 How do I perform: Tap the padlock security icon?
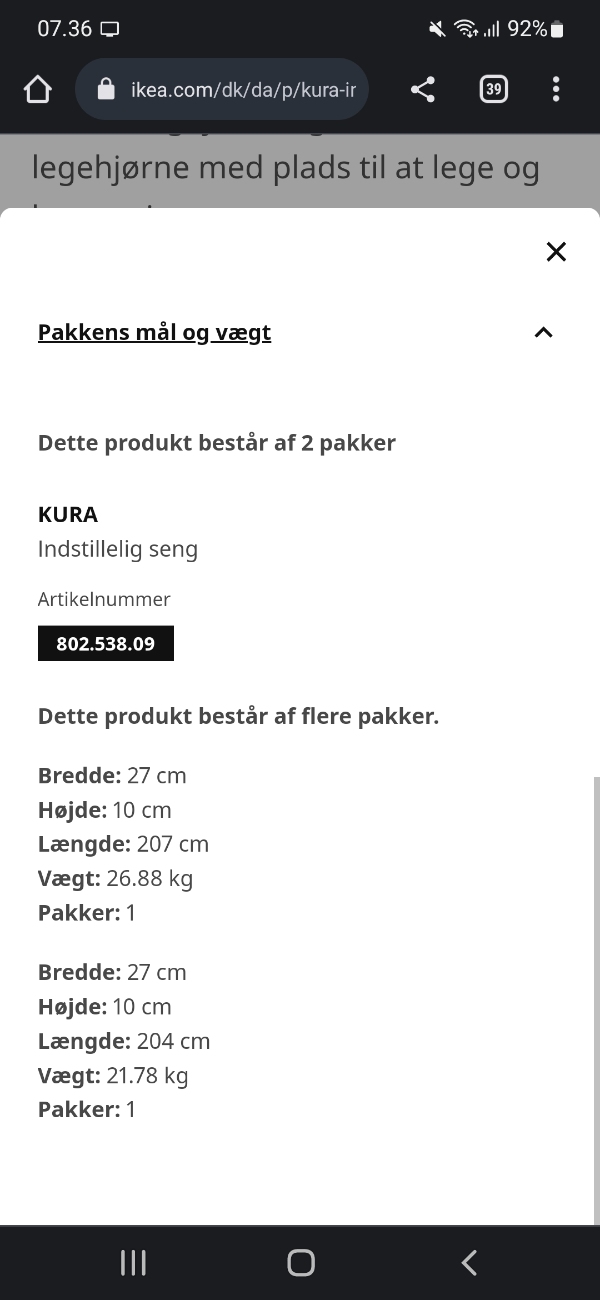[x=107, y=88]
